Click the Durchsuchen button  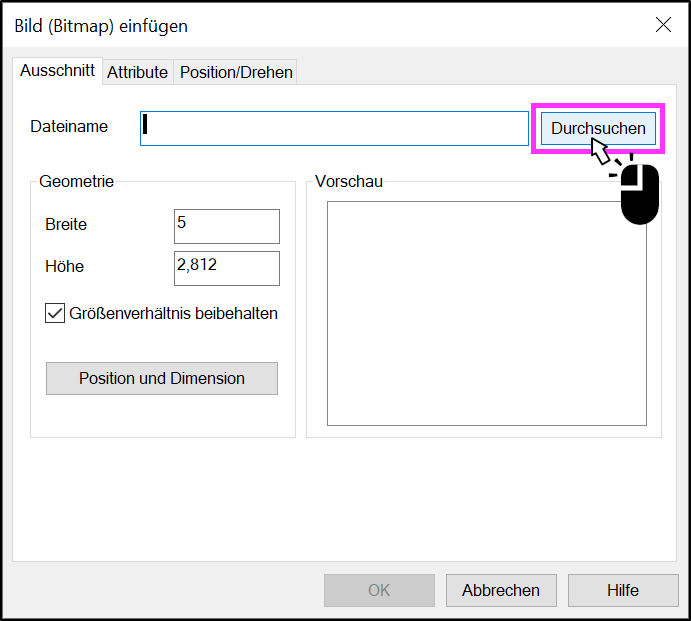click(x=598, y=128)
